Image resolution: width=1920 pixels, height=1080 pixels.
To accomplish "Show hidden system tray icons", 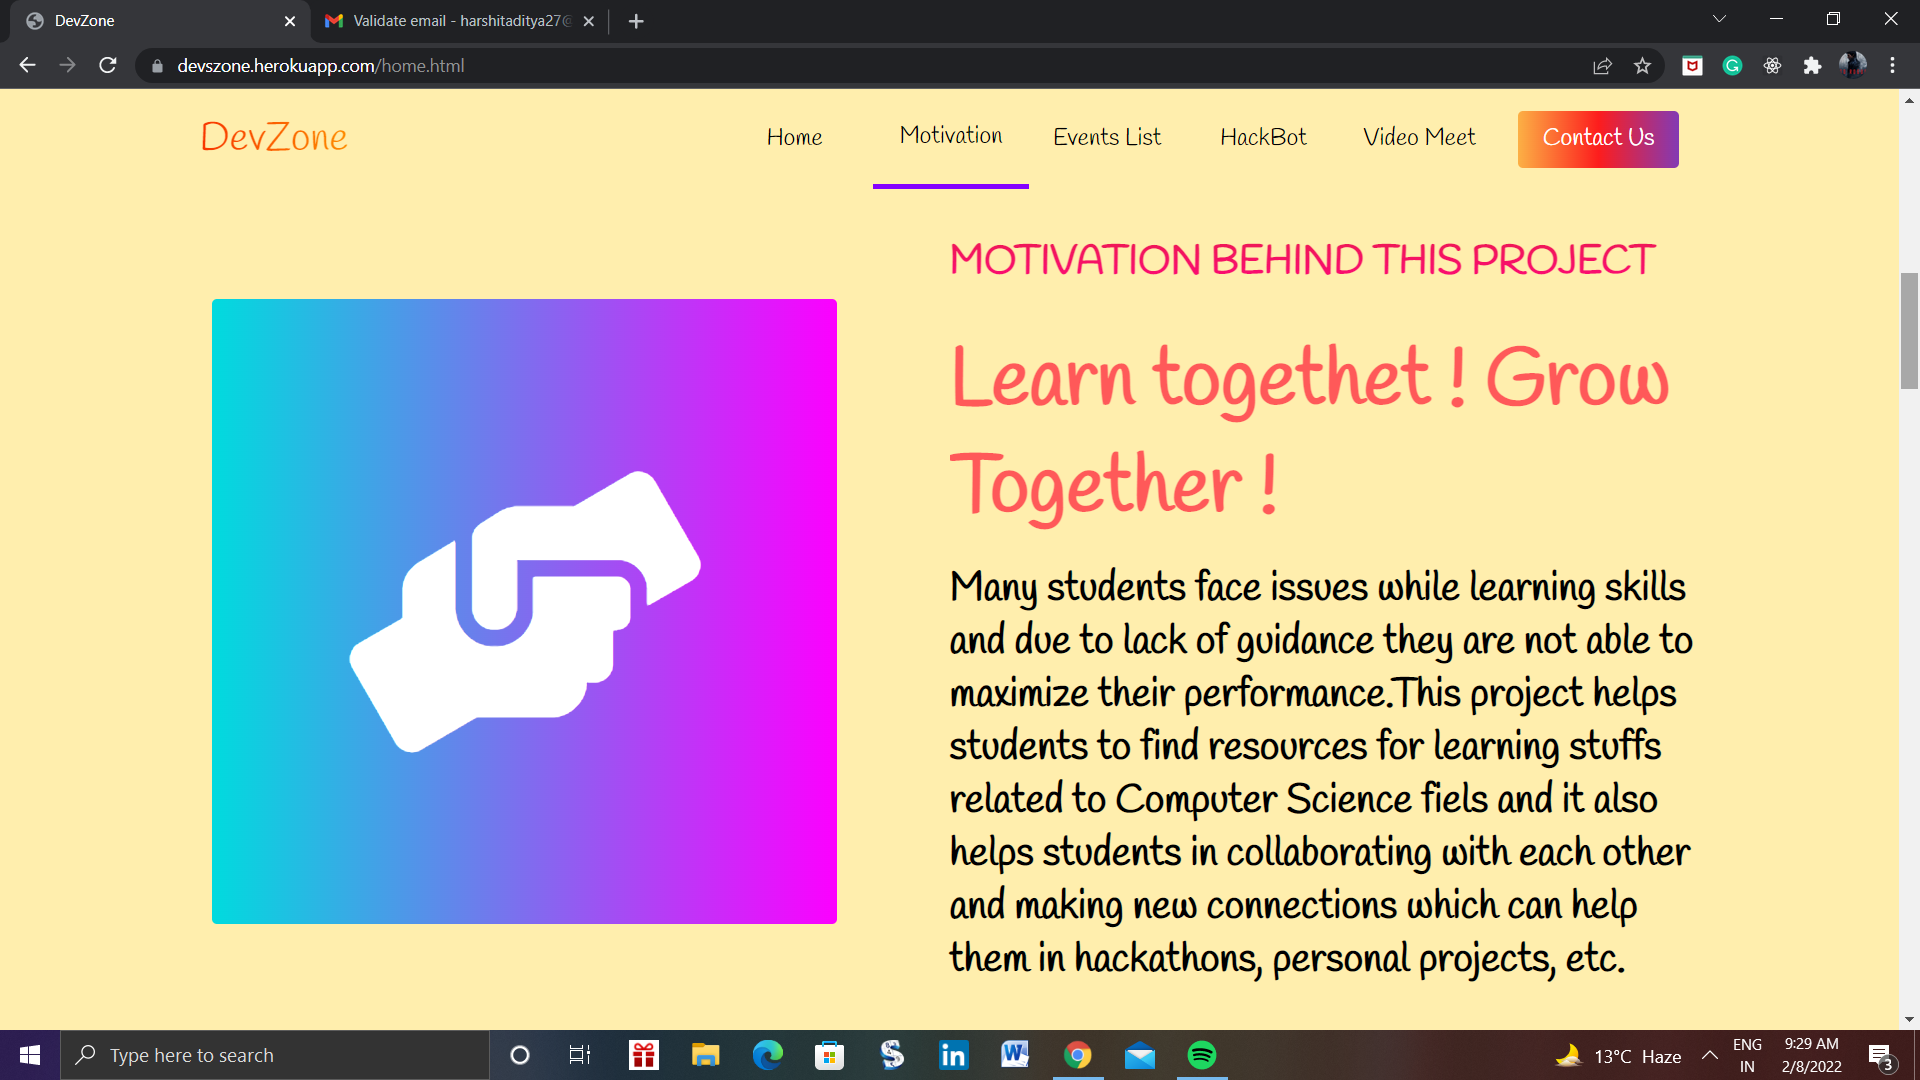I will pos(1710,1055).
